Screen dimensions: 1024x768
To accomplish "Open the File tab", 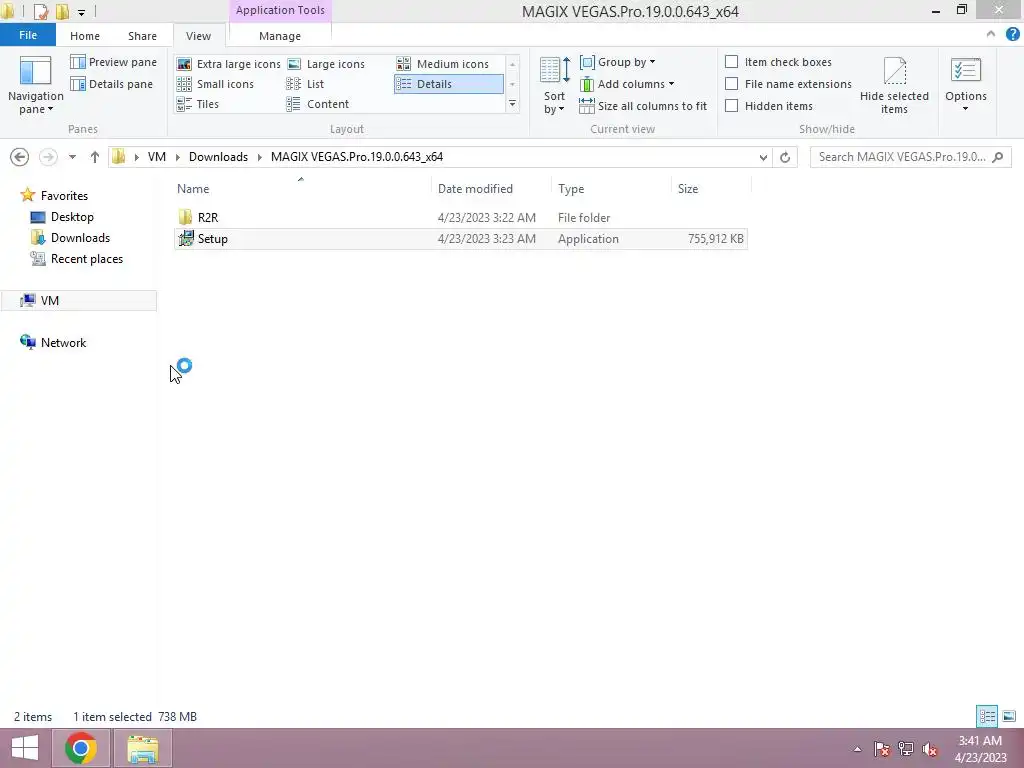I will coord(27,35).
